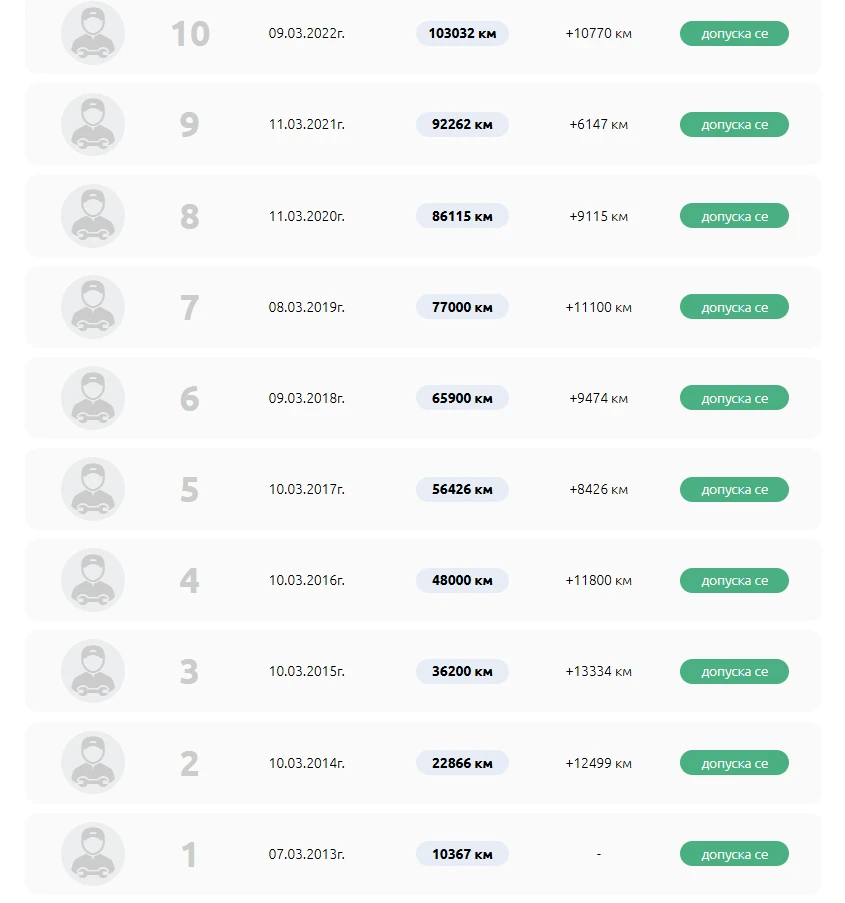Click the mechanic avatar for inspection 1
Viewport: 845px width, 903px height.
[93, 854]
